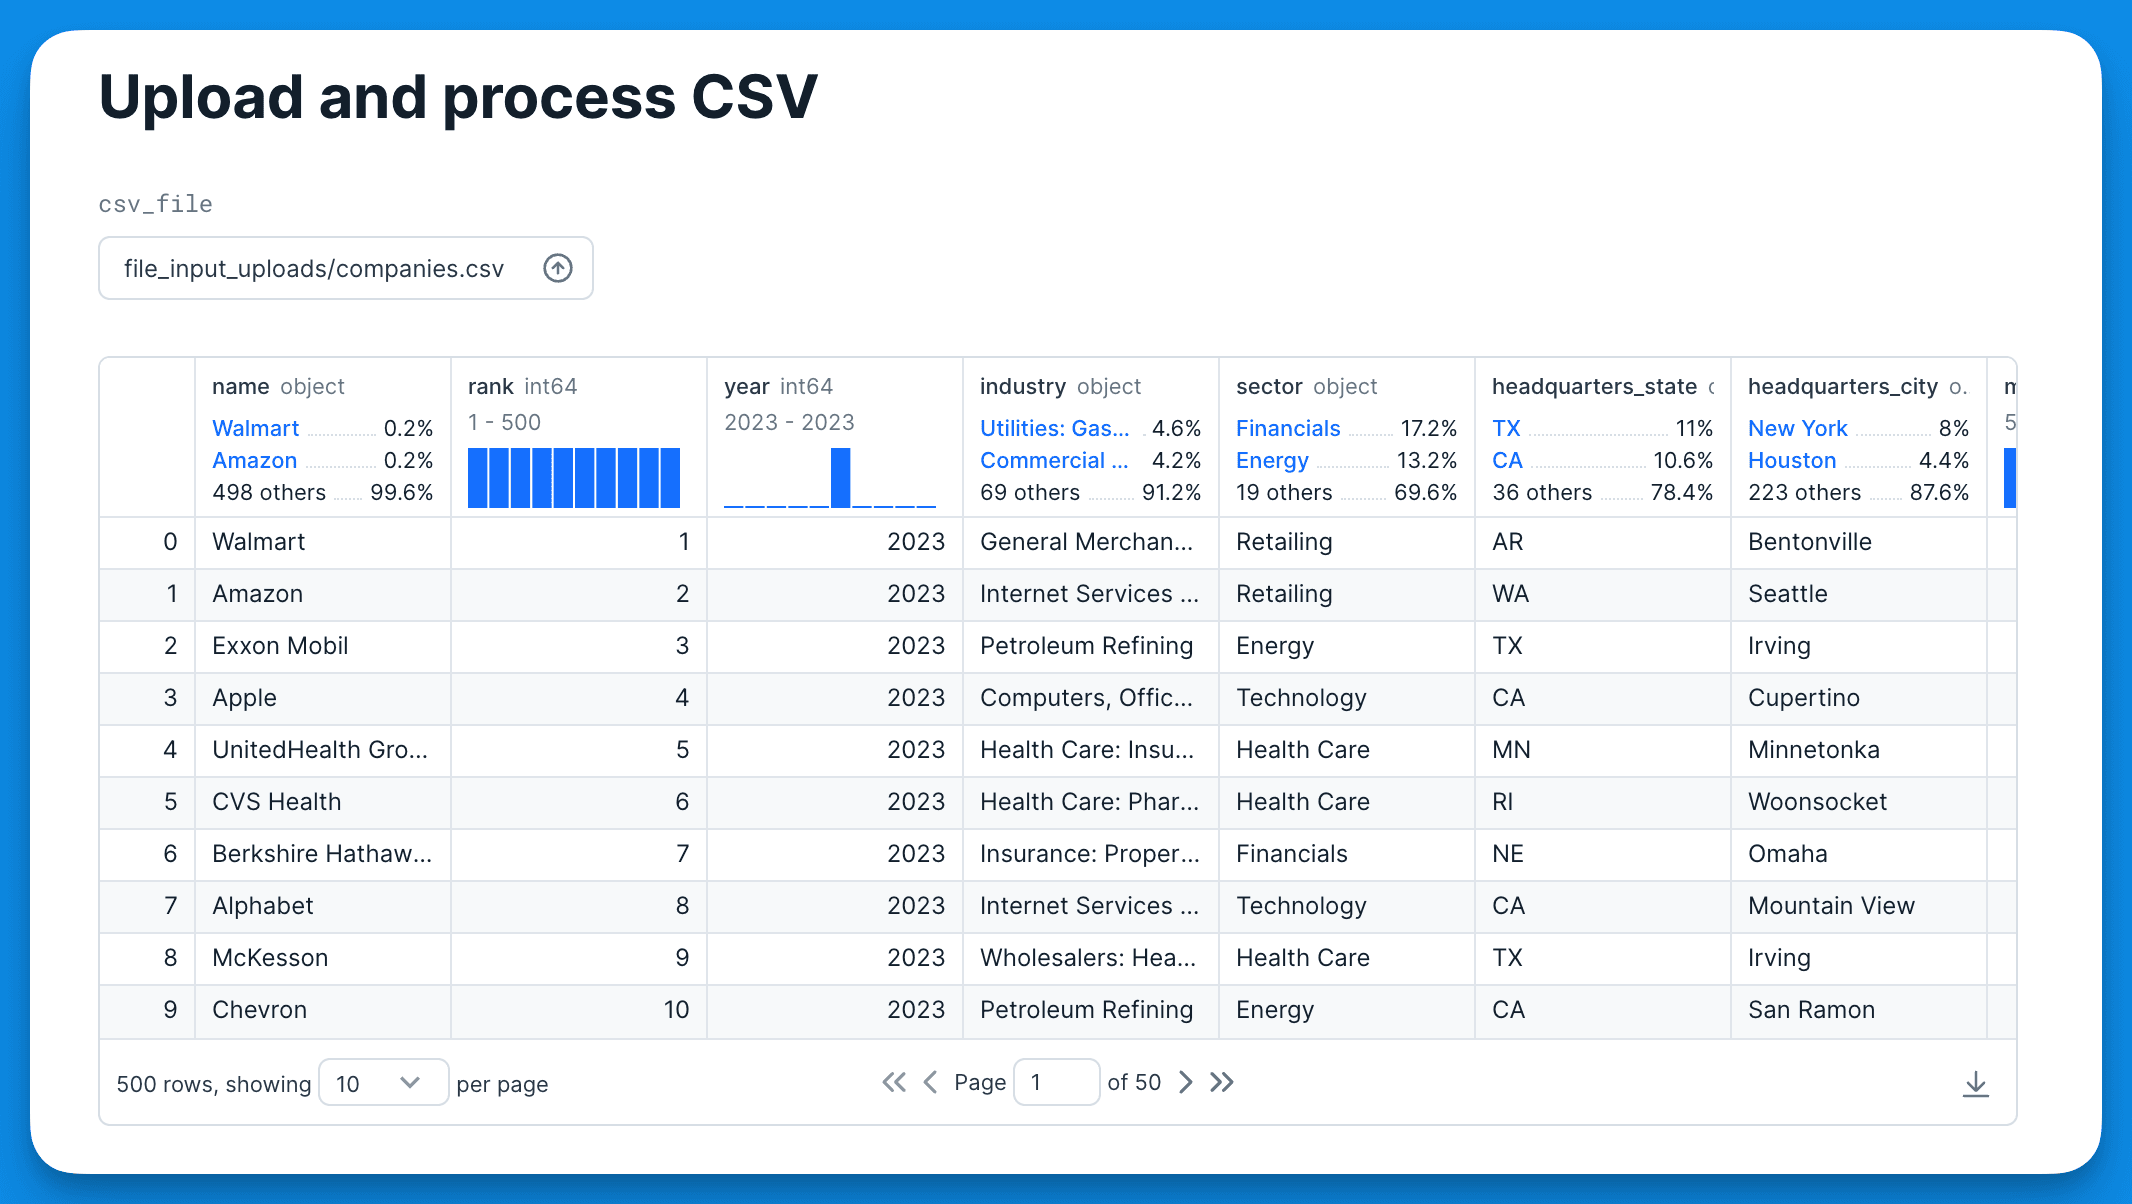Select the Exxon Mobil cell
The image size is (2132, 1204).
tap(323, 646)
